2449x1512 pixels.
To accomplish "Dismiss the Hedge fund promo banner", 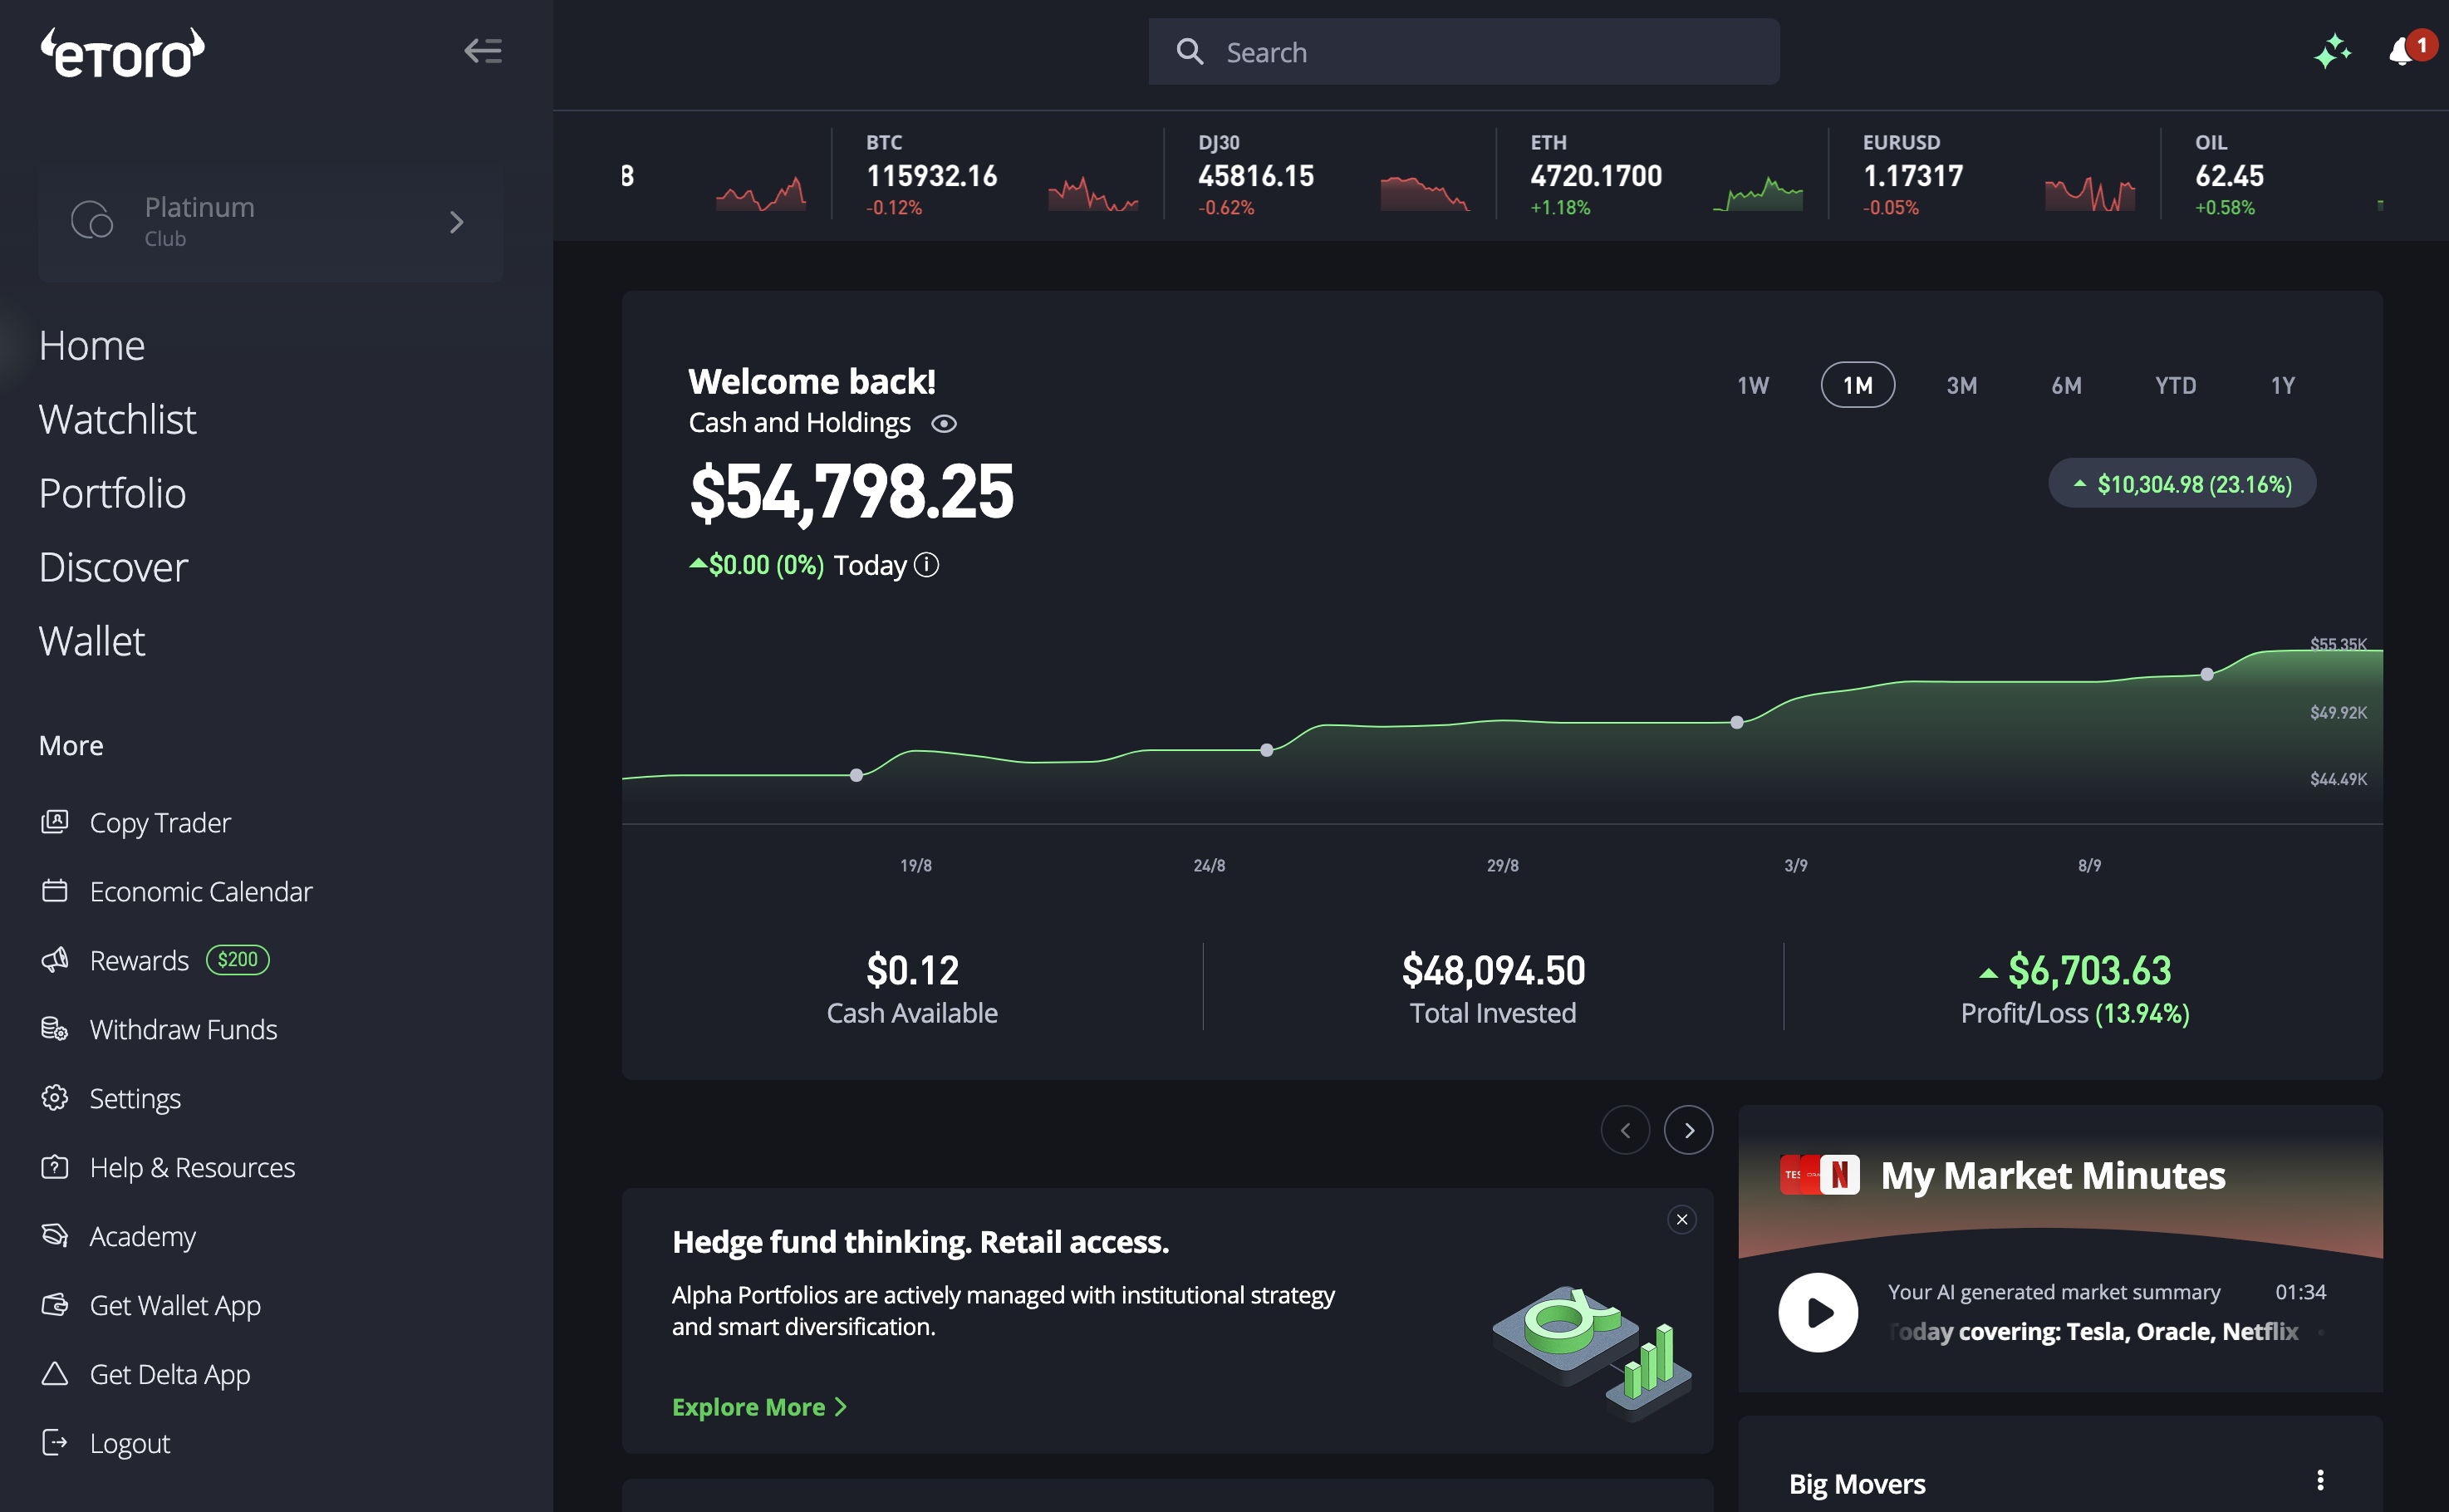I will 1682,1219.
